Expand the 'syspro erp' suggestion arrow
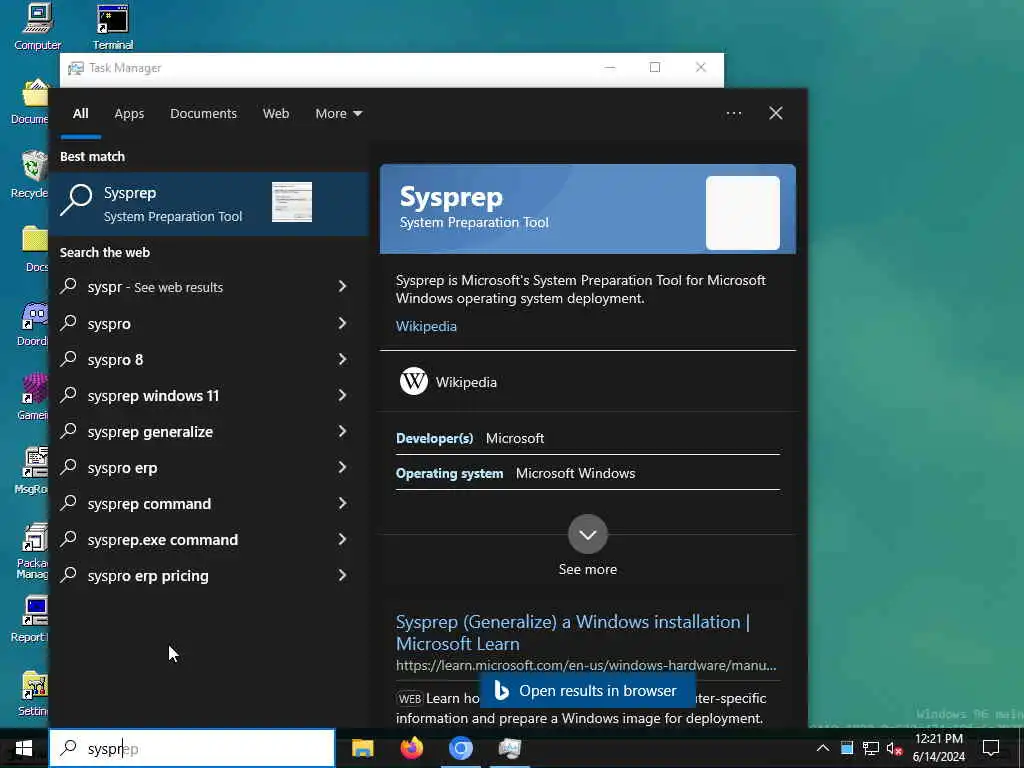This screenshot has height=768, width=1024. (x=342, y=468)
